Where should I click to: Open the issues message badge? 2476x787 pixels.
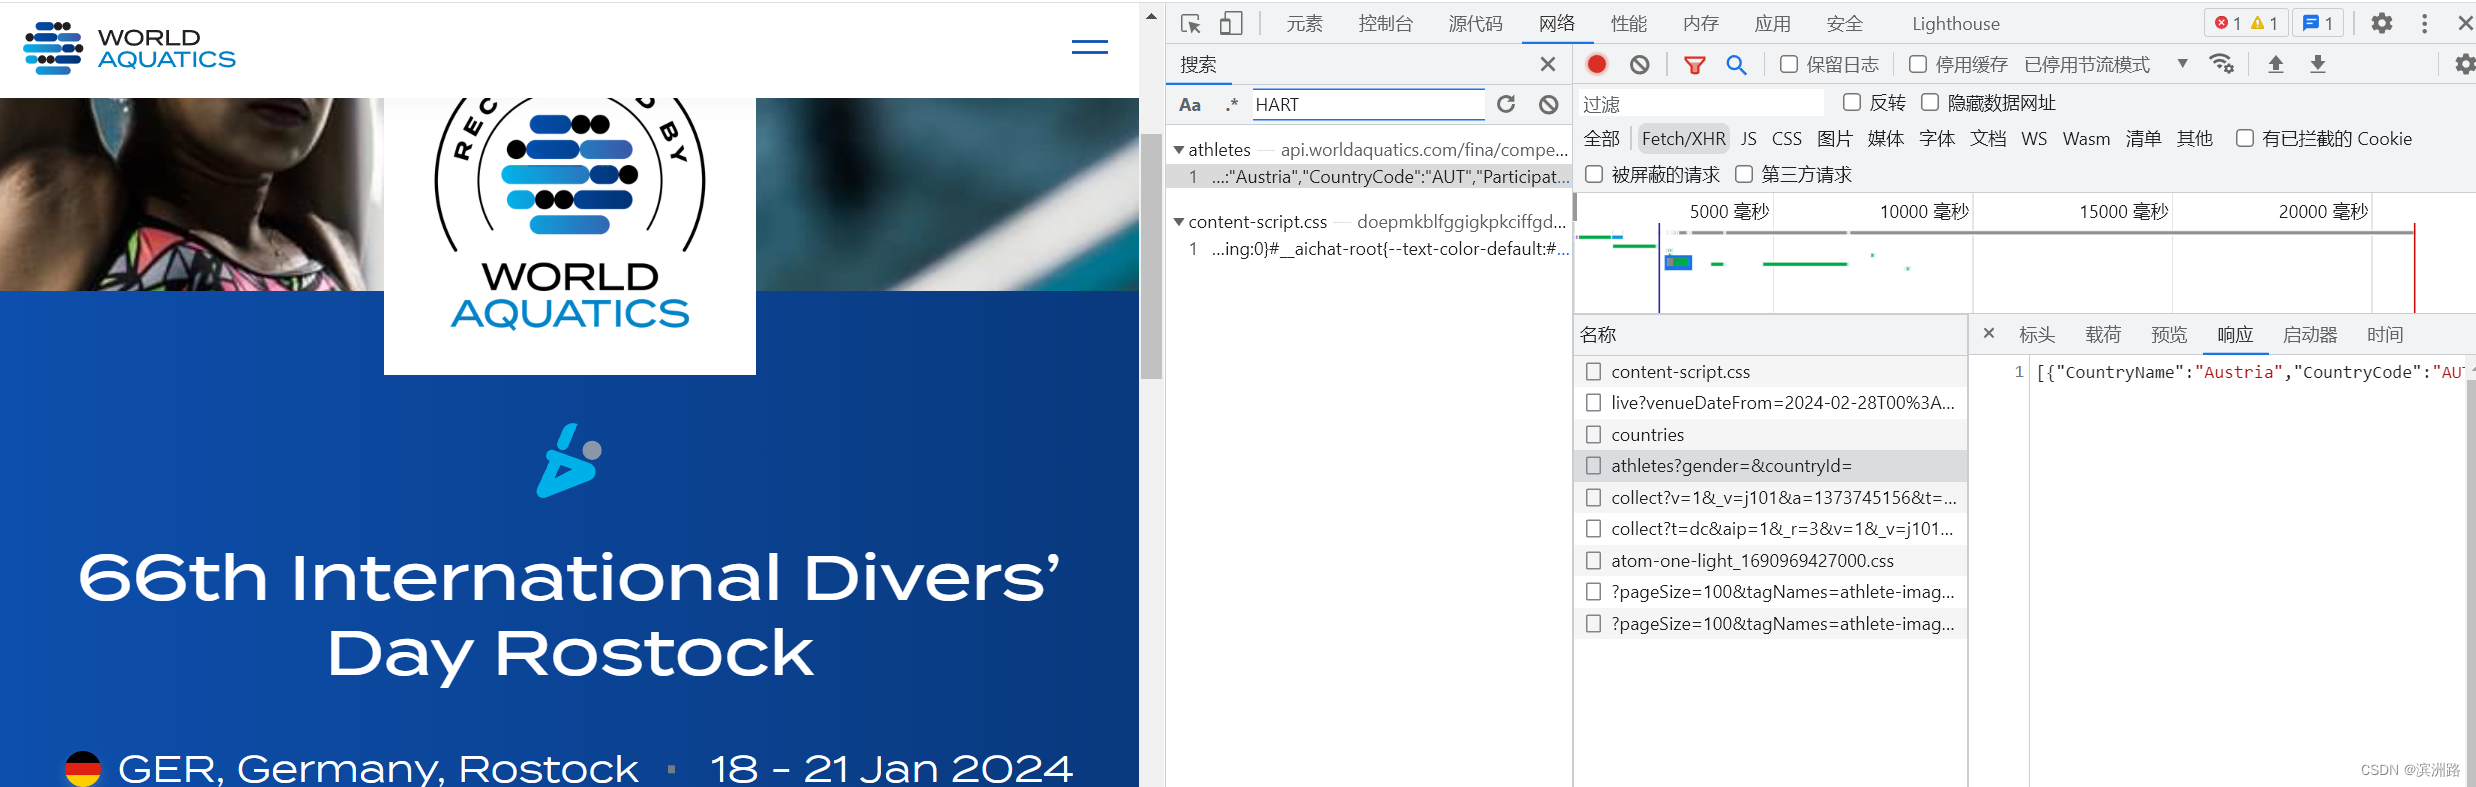(2318, 23)
